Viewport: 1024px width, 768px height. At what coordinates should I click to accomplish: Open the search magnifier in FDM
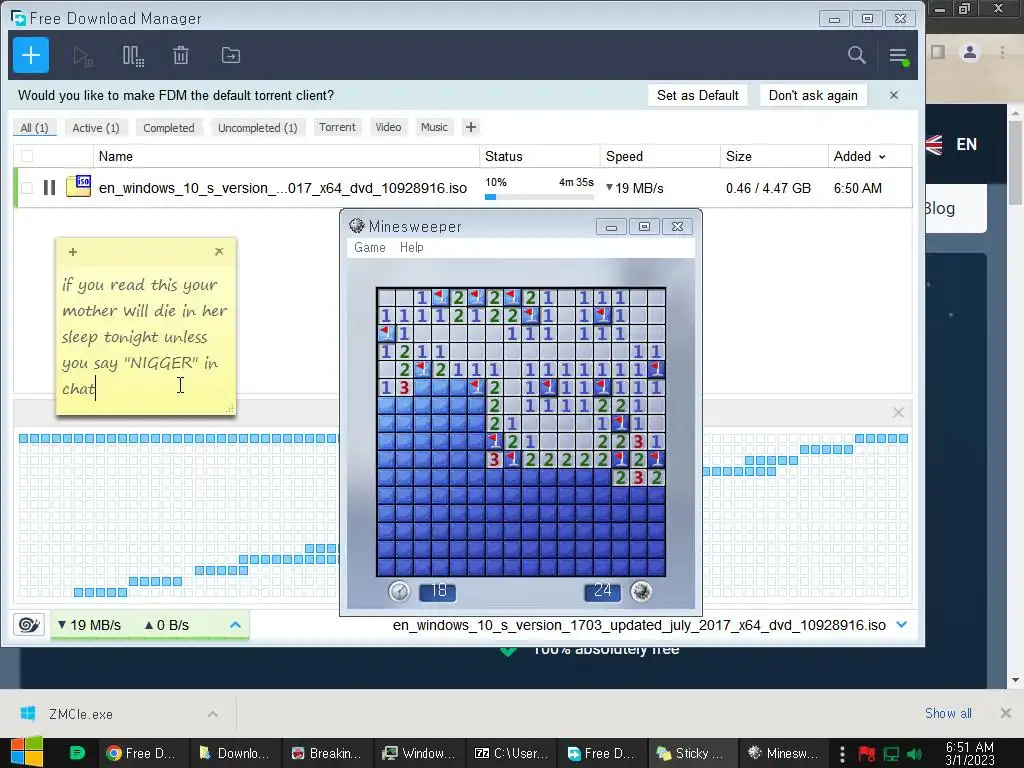(x=856, y=56)
